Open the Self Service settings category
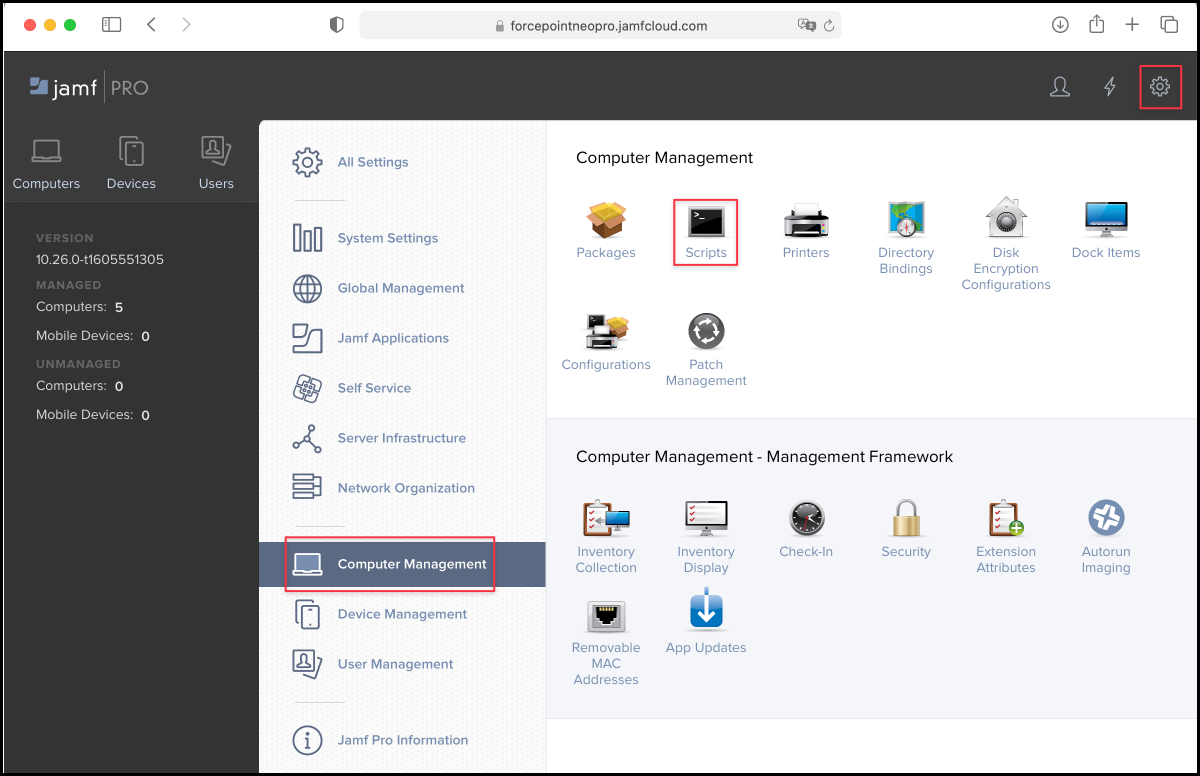1200x776 pixels. (x=374, y=388)
